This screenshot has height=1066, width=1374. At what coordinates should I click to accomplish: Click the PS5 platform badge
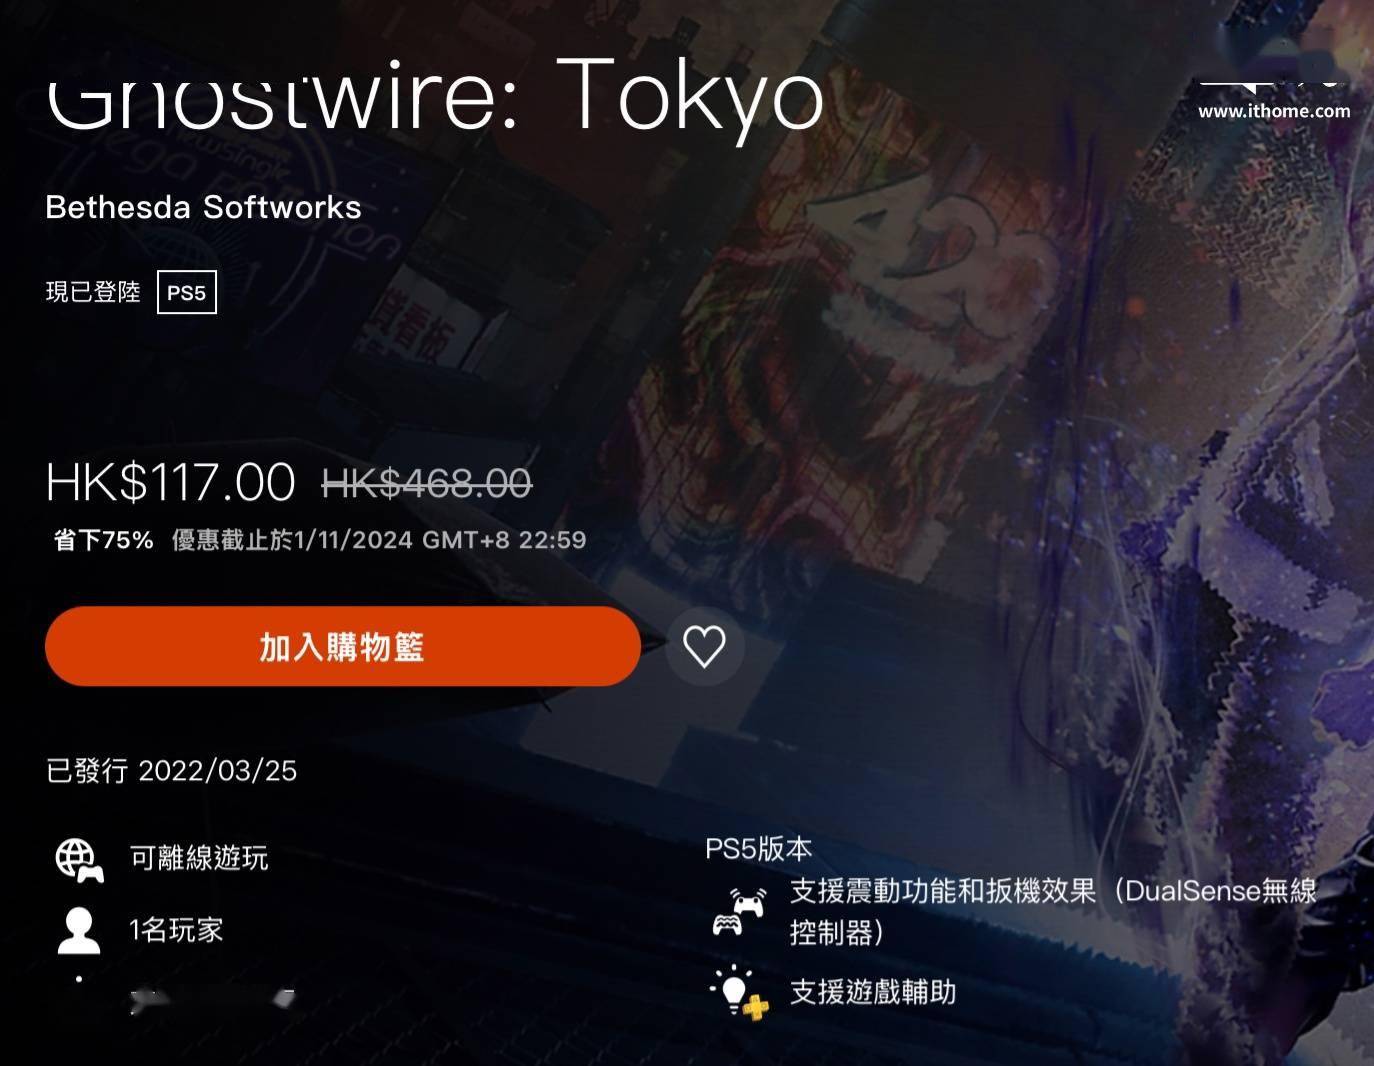point(187,293)
